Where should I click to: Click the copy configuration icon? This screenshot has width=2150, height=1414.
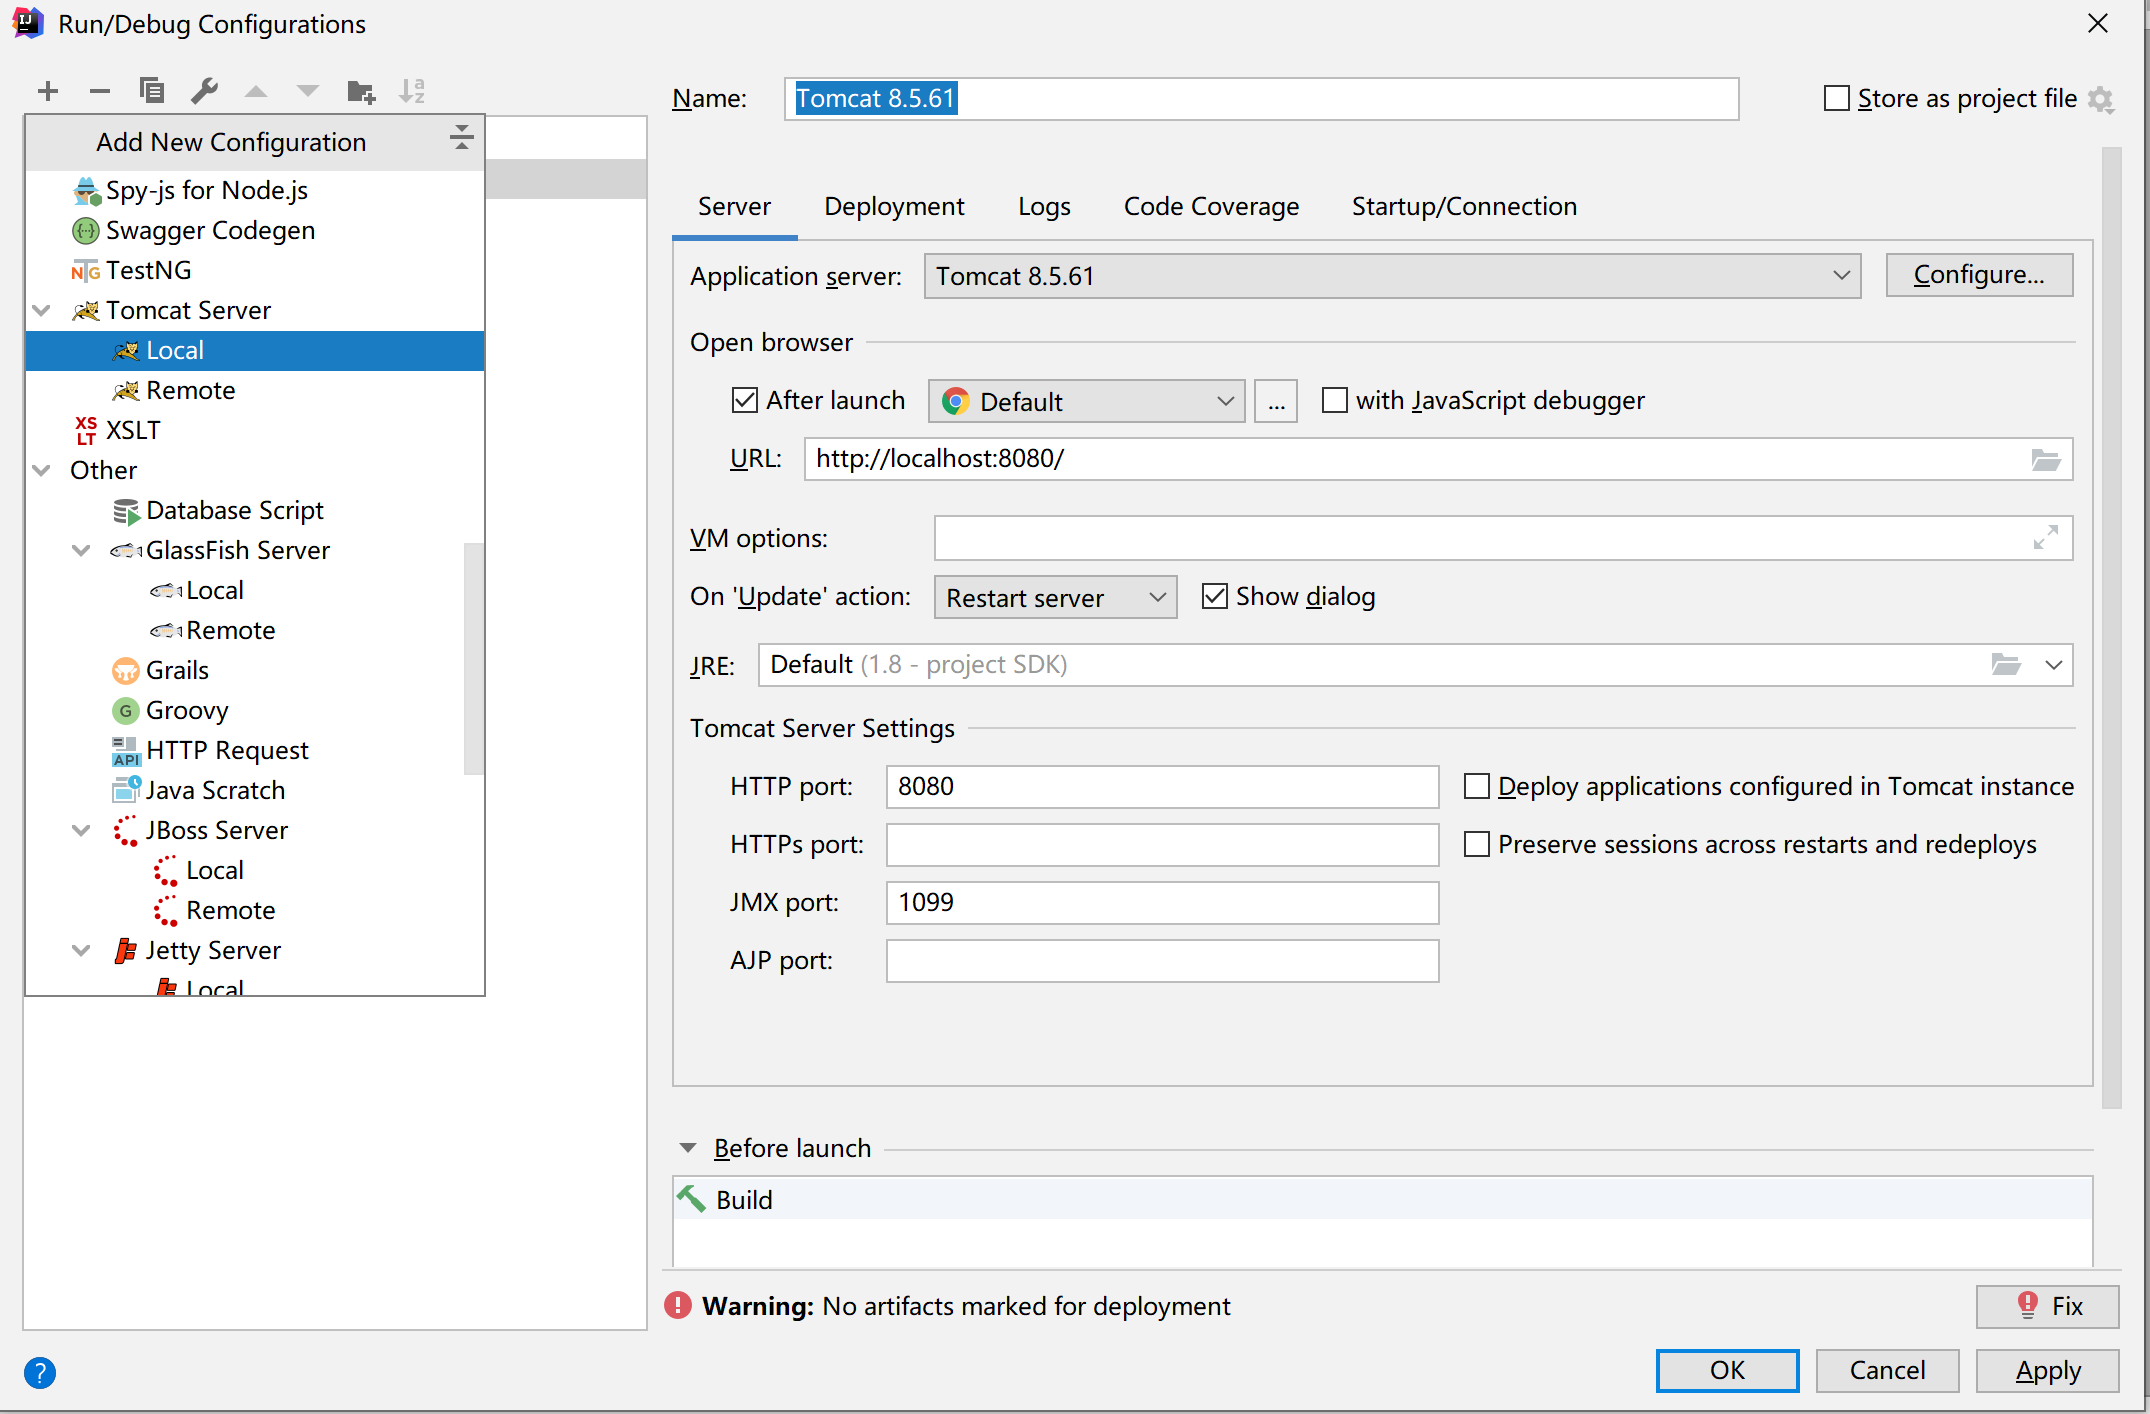coord(152,91)
